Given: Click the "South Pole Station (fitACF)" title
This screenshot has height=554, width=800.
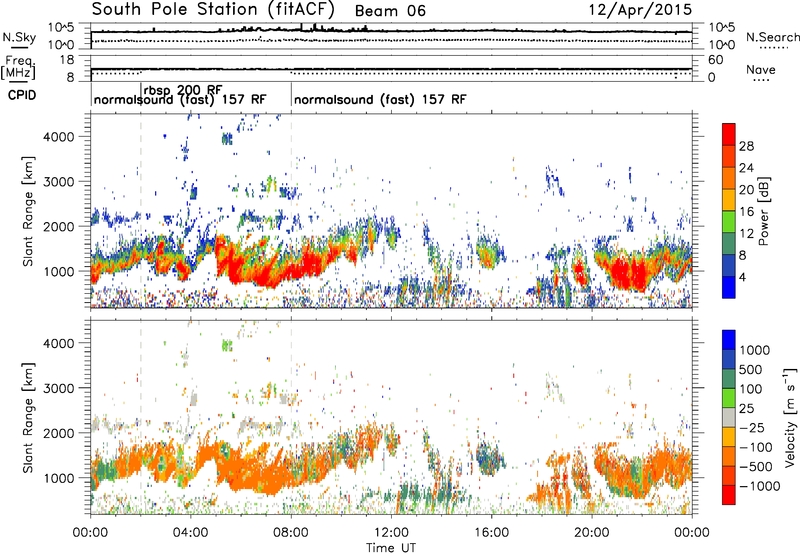Looking at the screenshot, I should [213, 10].
